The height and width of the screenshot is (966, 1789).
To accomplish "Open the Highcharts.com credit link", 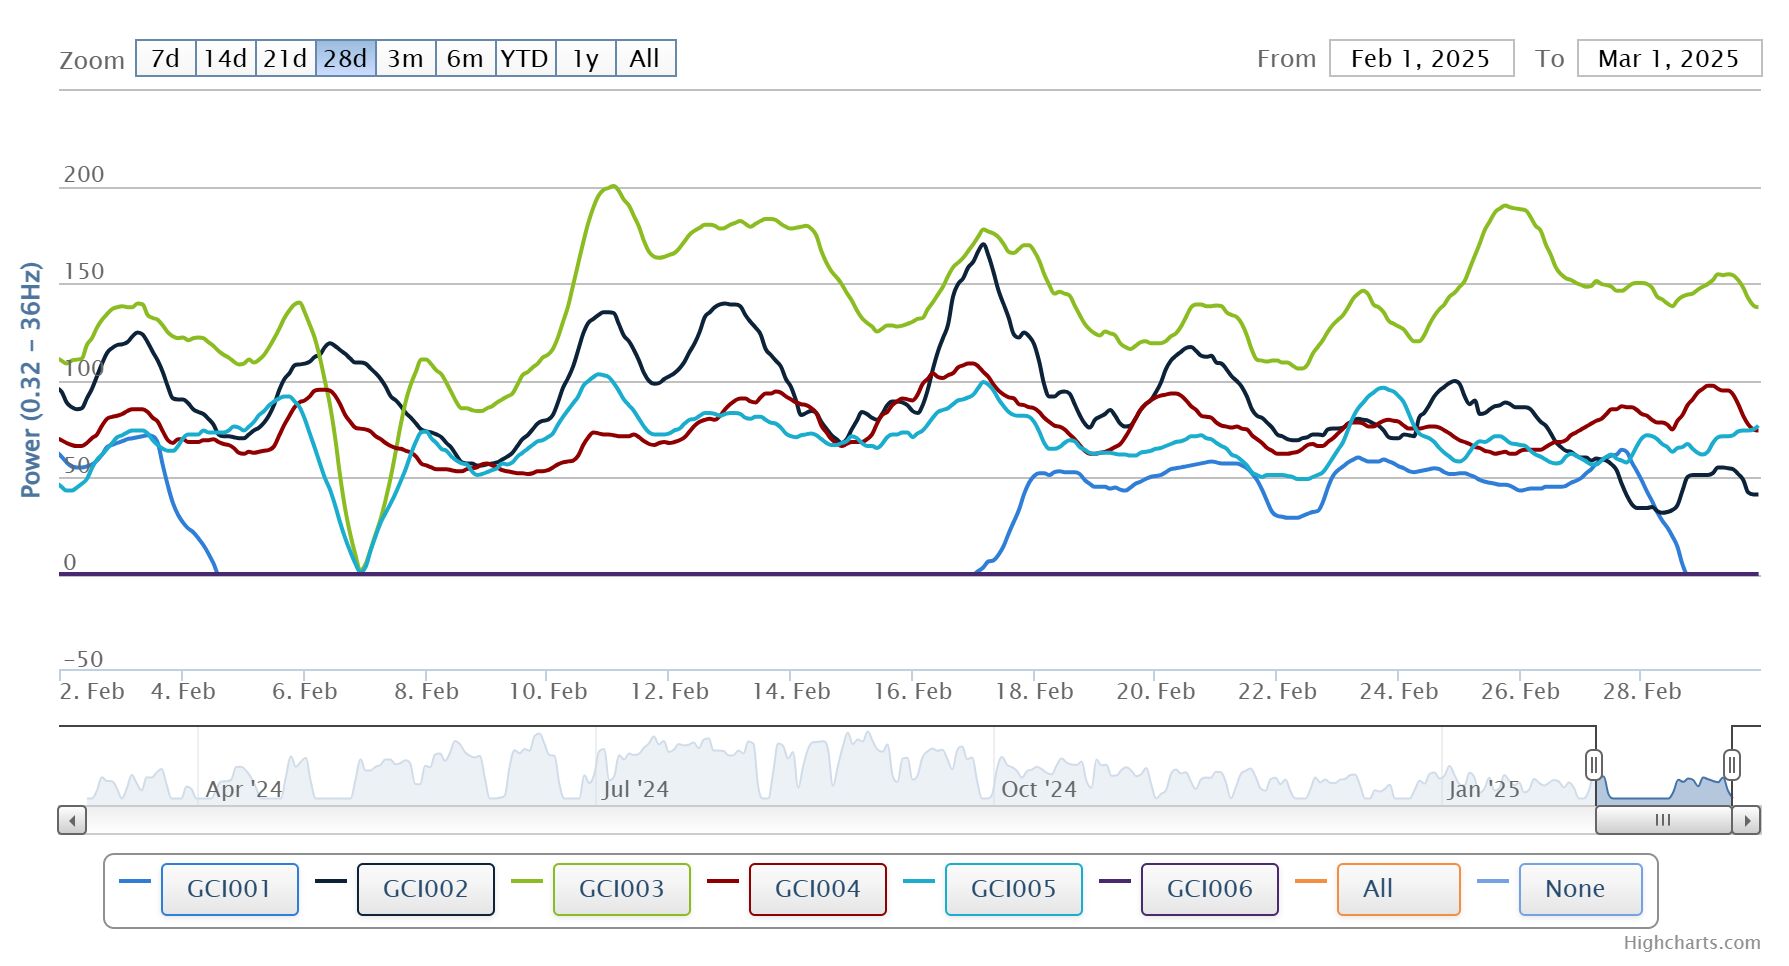I will coord(1691,943).
